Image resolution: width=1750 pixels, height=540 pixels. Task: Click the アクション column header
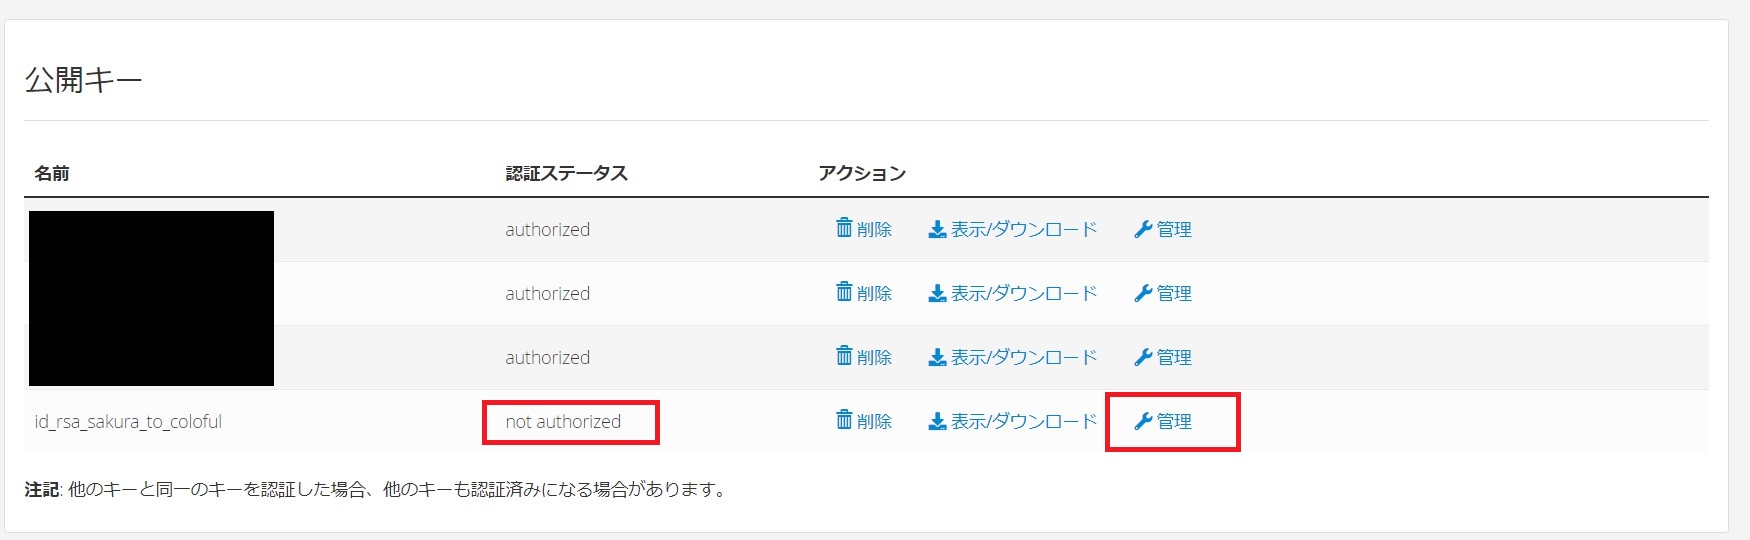(x=862, y=174)
